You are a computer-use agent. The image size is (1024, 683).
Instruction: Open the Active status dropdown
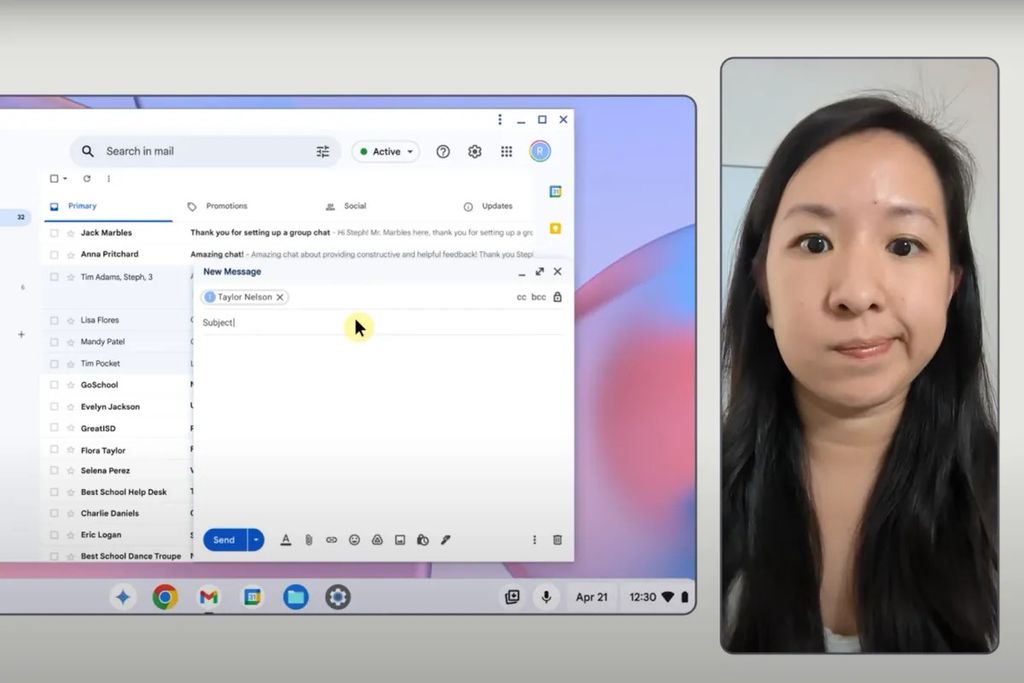coord(386,151)
